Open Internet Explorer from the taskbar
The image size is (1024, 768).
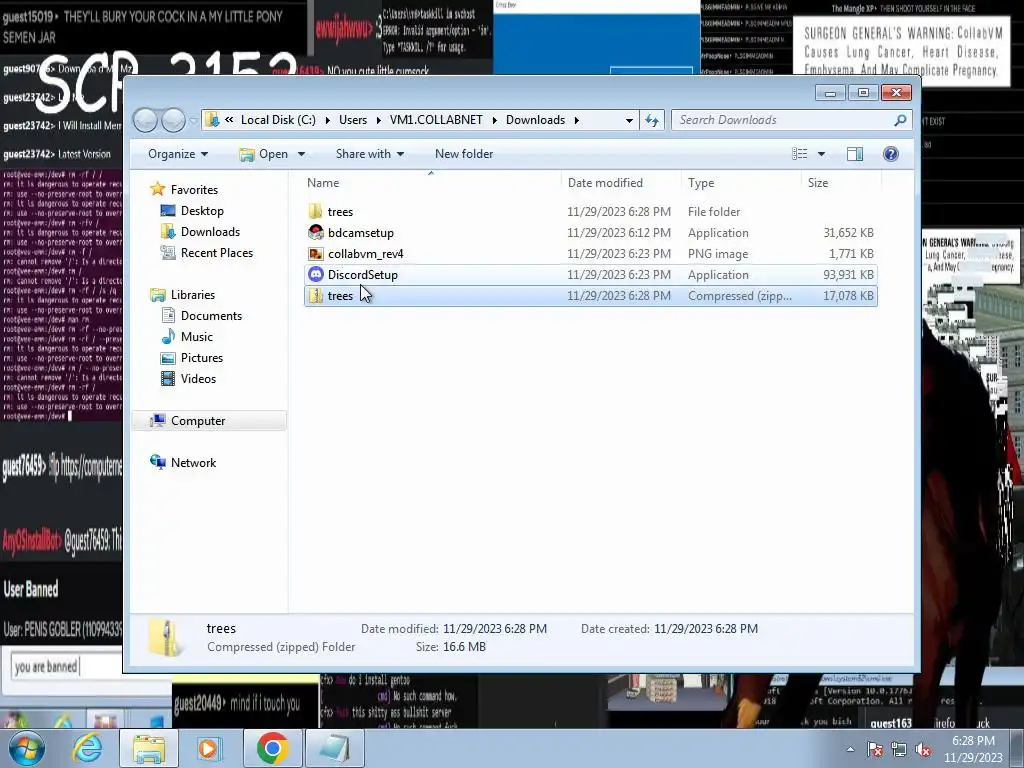pos(88,748)
